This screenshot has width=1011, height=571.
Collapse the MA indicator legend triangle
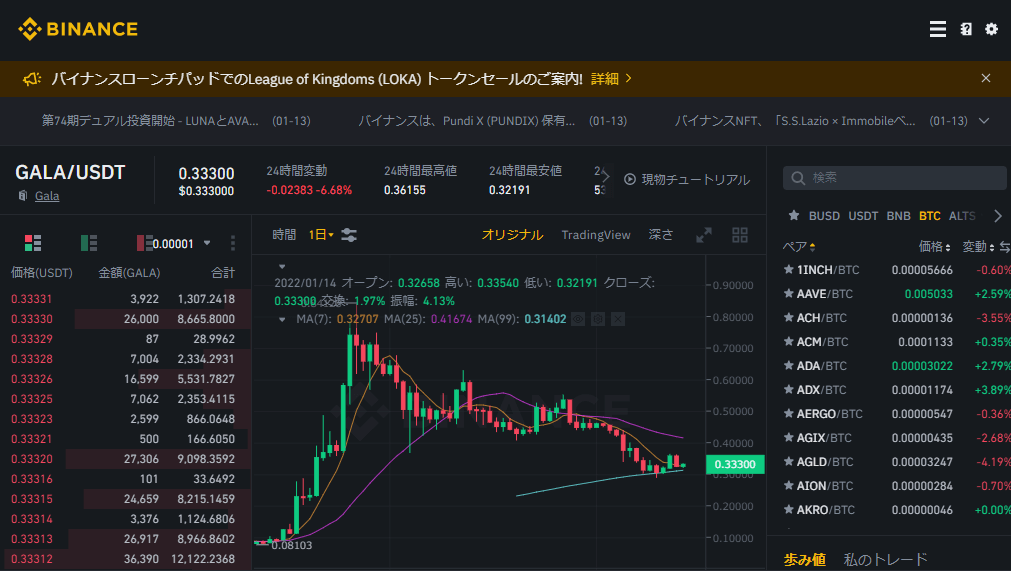click(x=282, y=319)
